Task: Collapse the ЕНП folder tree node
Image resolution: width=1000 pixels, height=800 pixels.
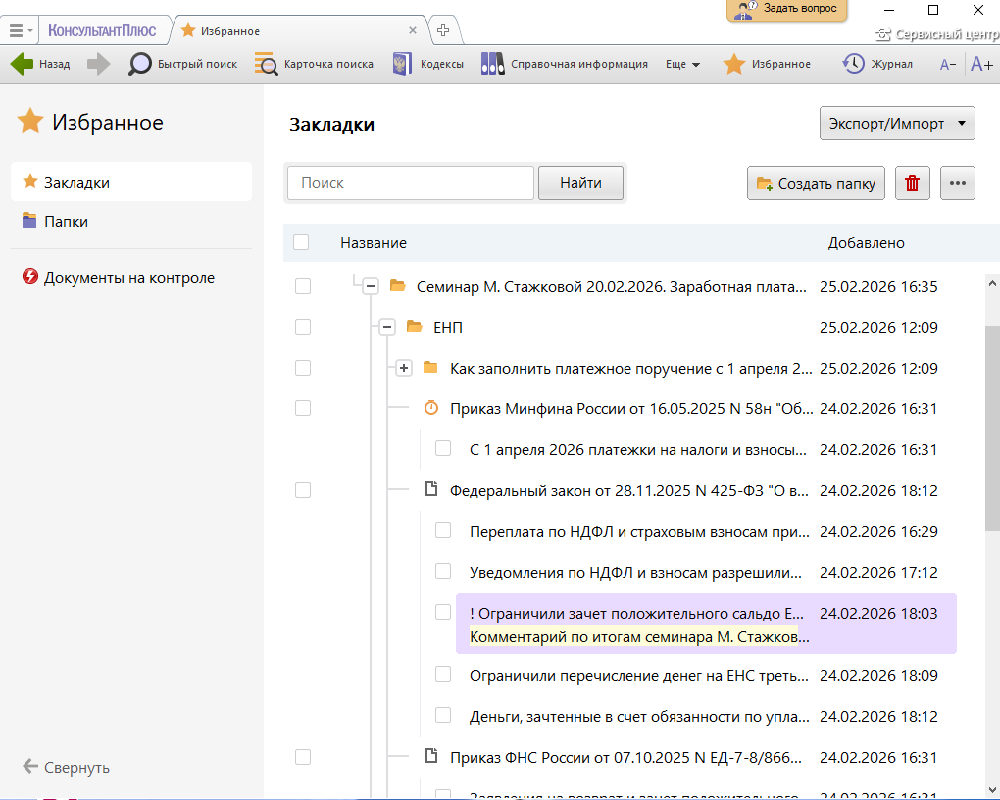Action: 387,327
